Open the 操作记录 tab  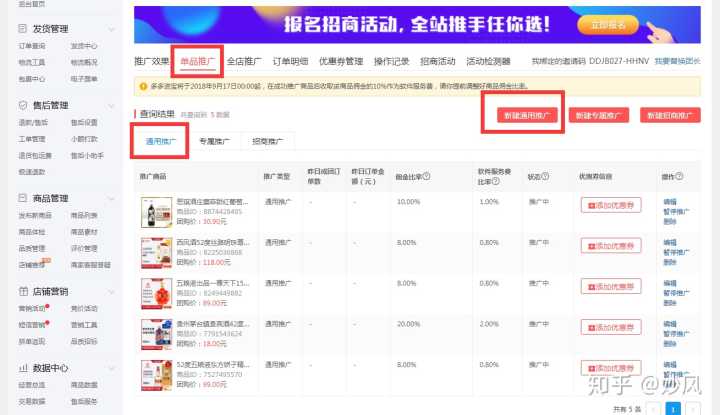coord(391,61)
